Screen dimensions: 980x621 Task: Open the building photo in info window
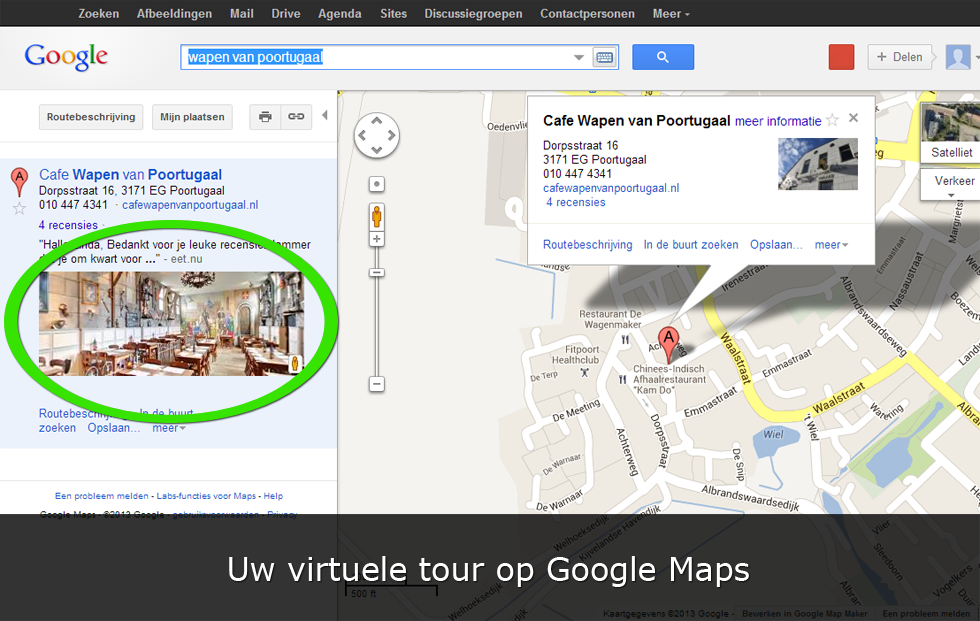(818, 164)
